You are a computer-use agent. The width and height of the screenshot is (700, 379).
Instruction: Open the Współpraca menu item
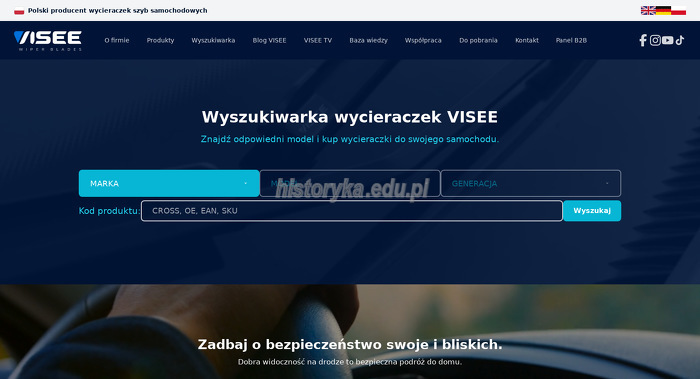423,40
